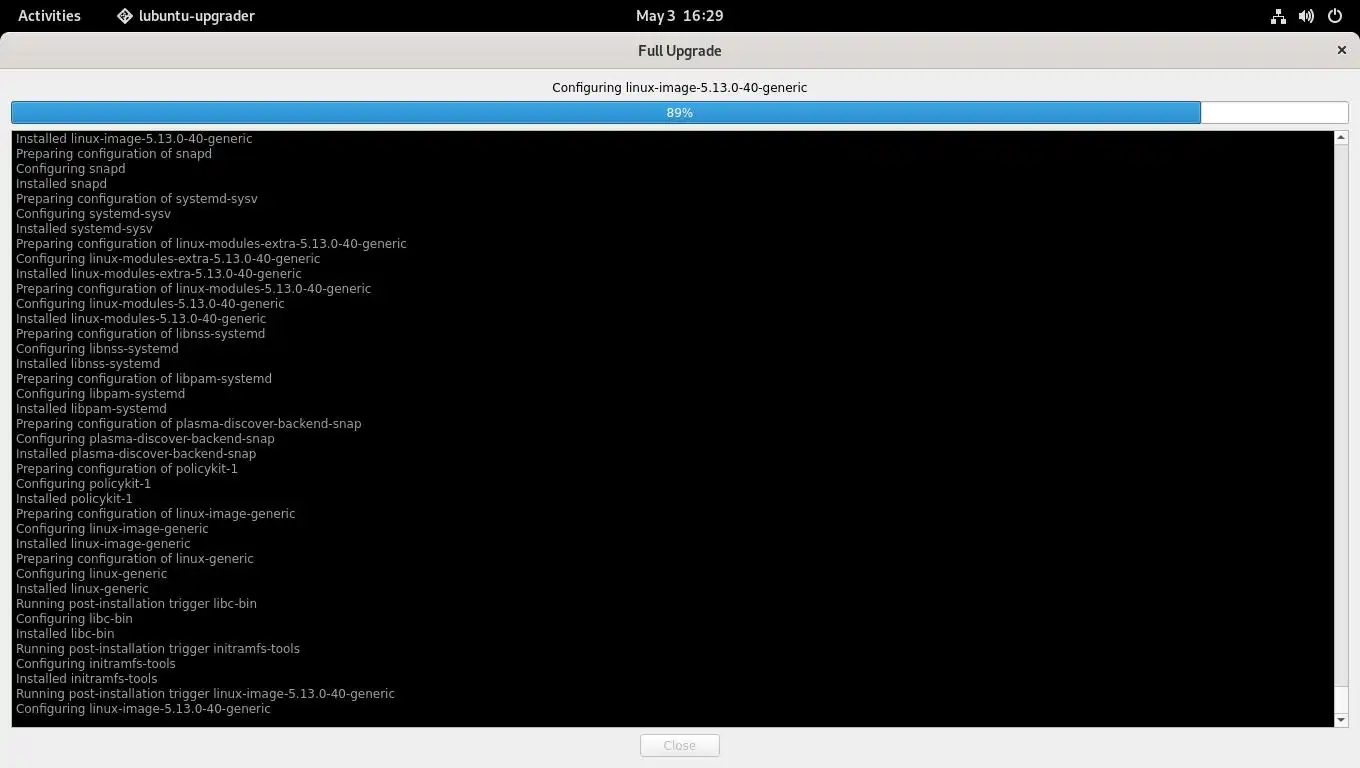Click line "Configuring libpam-systemd"

100,394
